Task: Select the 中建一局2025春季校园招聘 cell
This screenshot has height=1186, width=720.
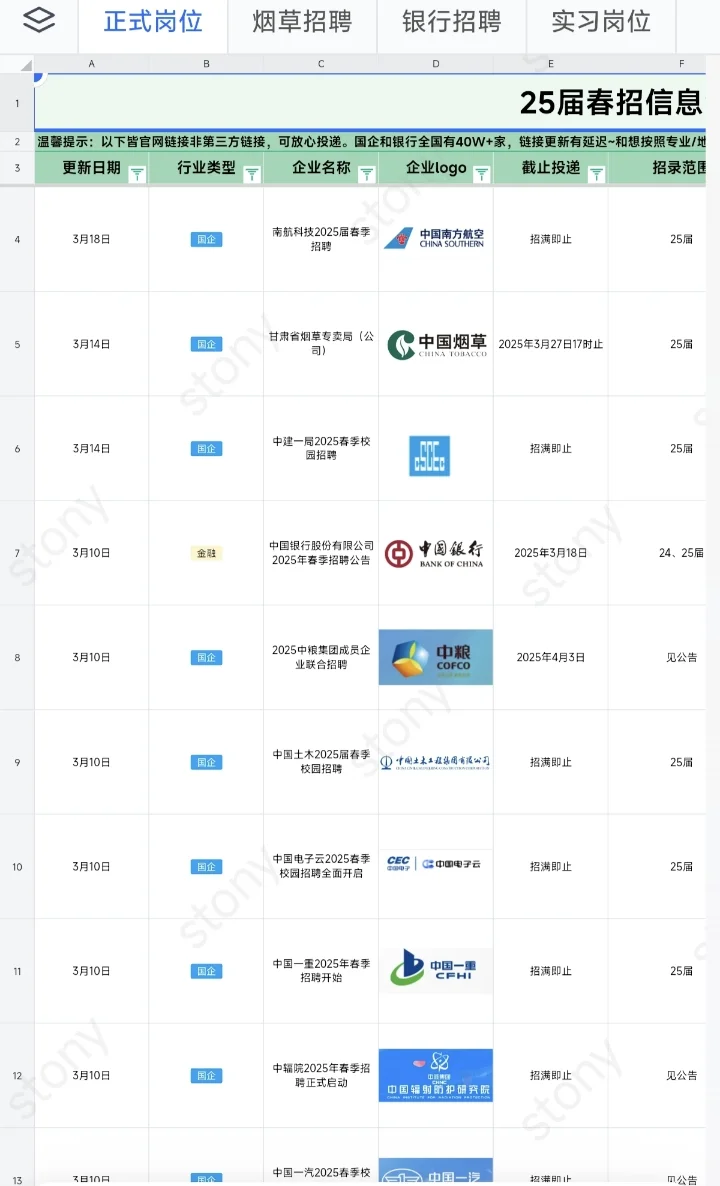Action: pyautogui.click(x=321, y=448)
